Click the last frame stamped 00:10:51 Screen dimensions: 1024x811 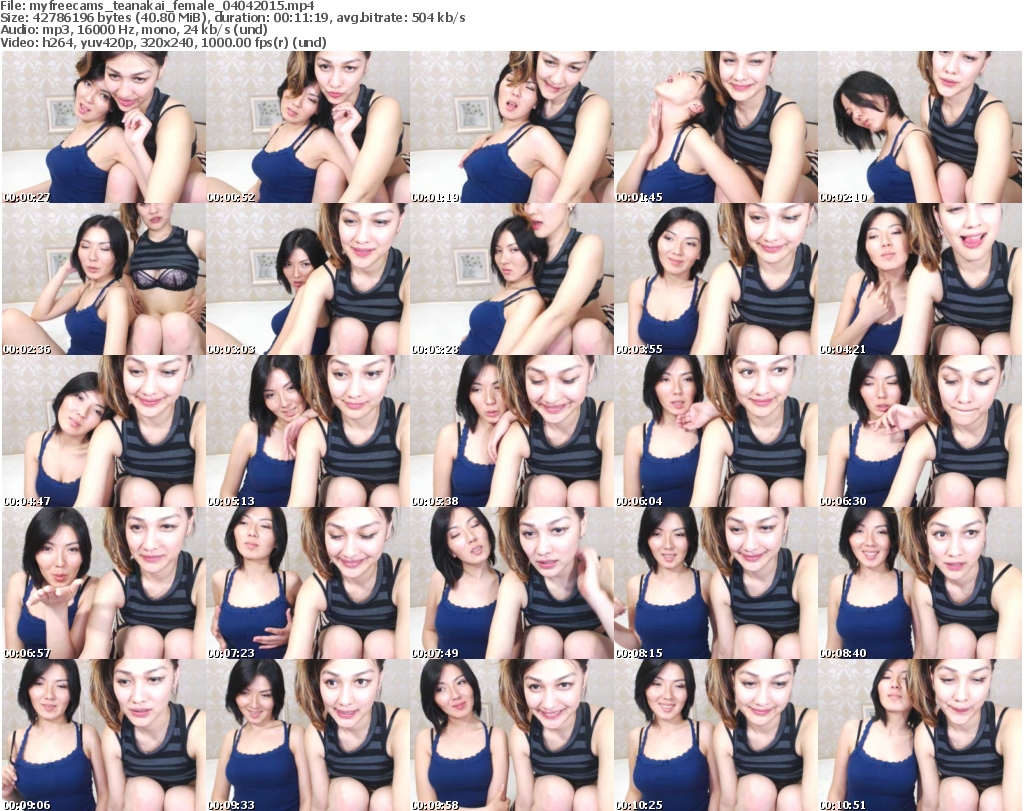(x=920, y=735)
